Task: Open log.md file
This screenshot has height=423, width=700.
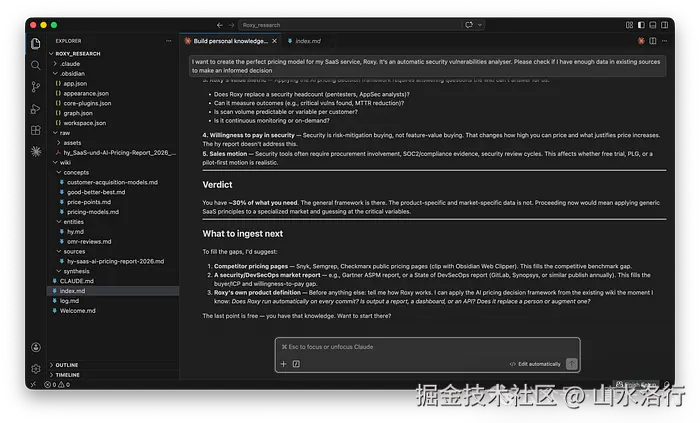Action: [113, 300]
